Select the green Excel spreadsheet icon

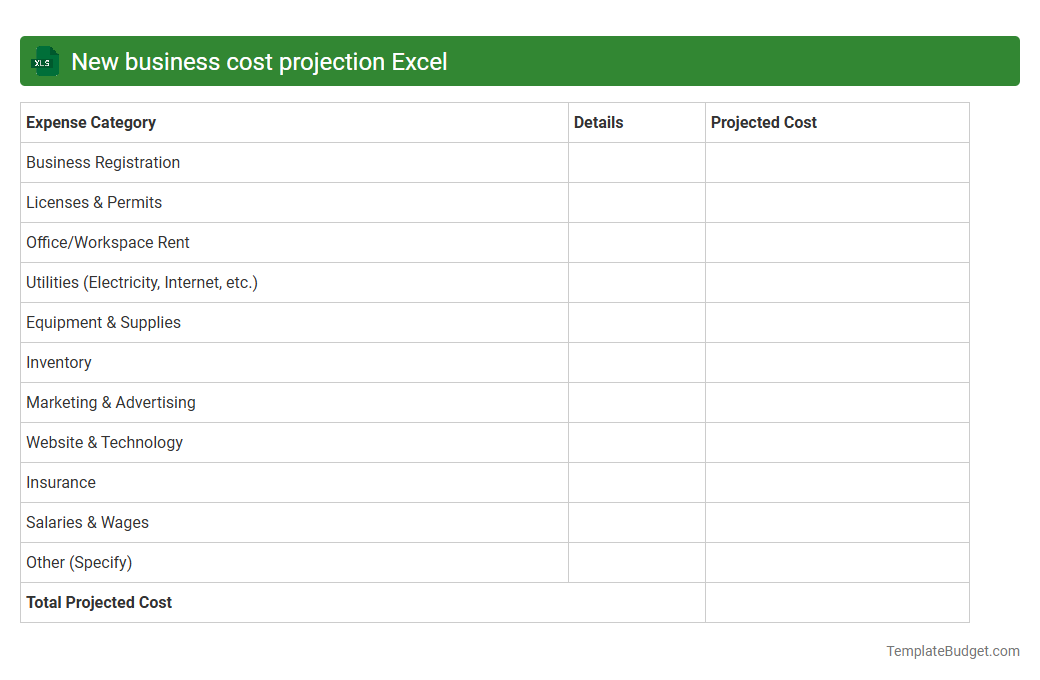[44, 61]
